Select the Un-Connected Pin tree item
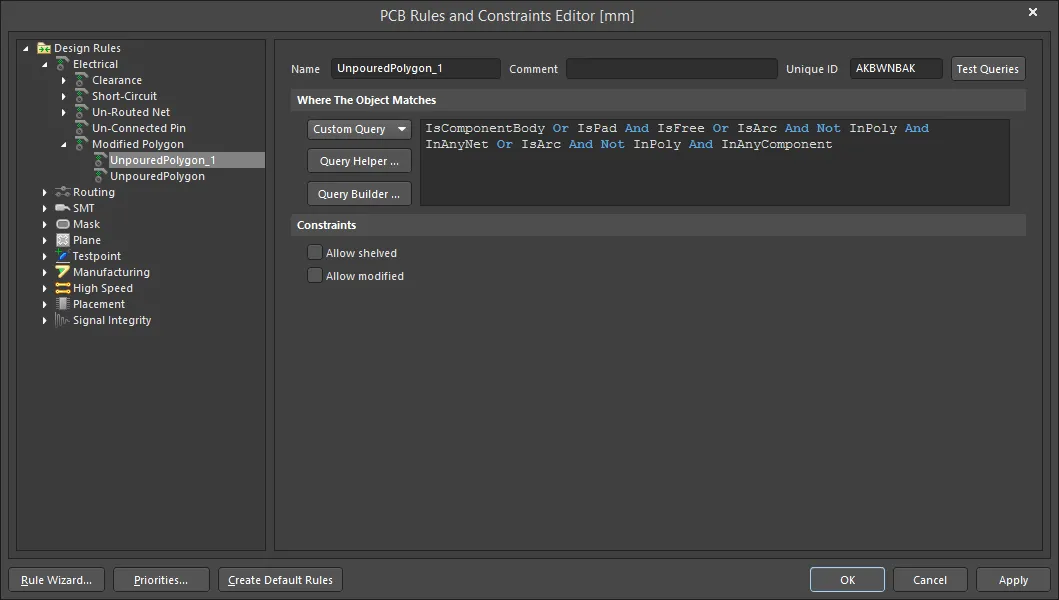 139,128
